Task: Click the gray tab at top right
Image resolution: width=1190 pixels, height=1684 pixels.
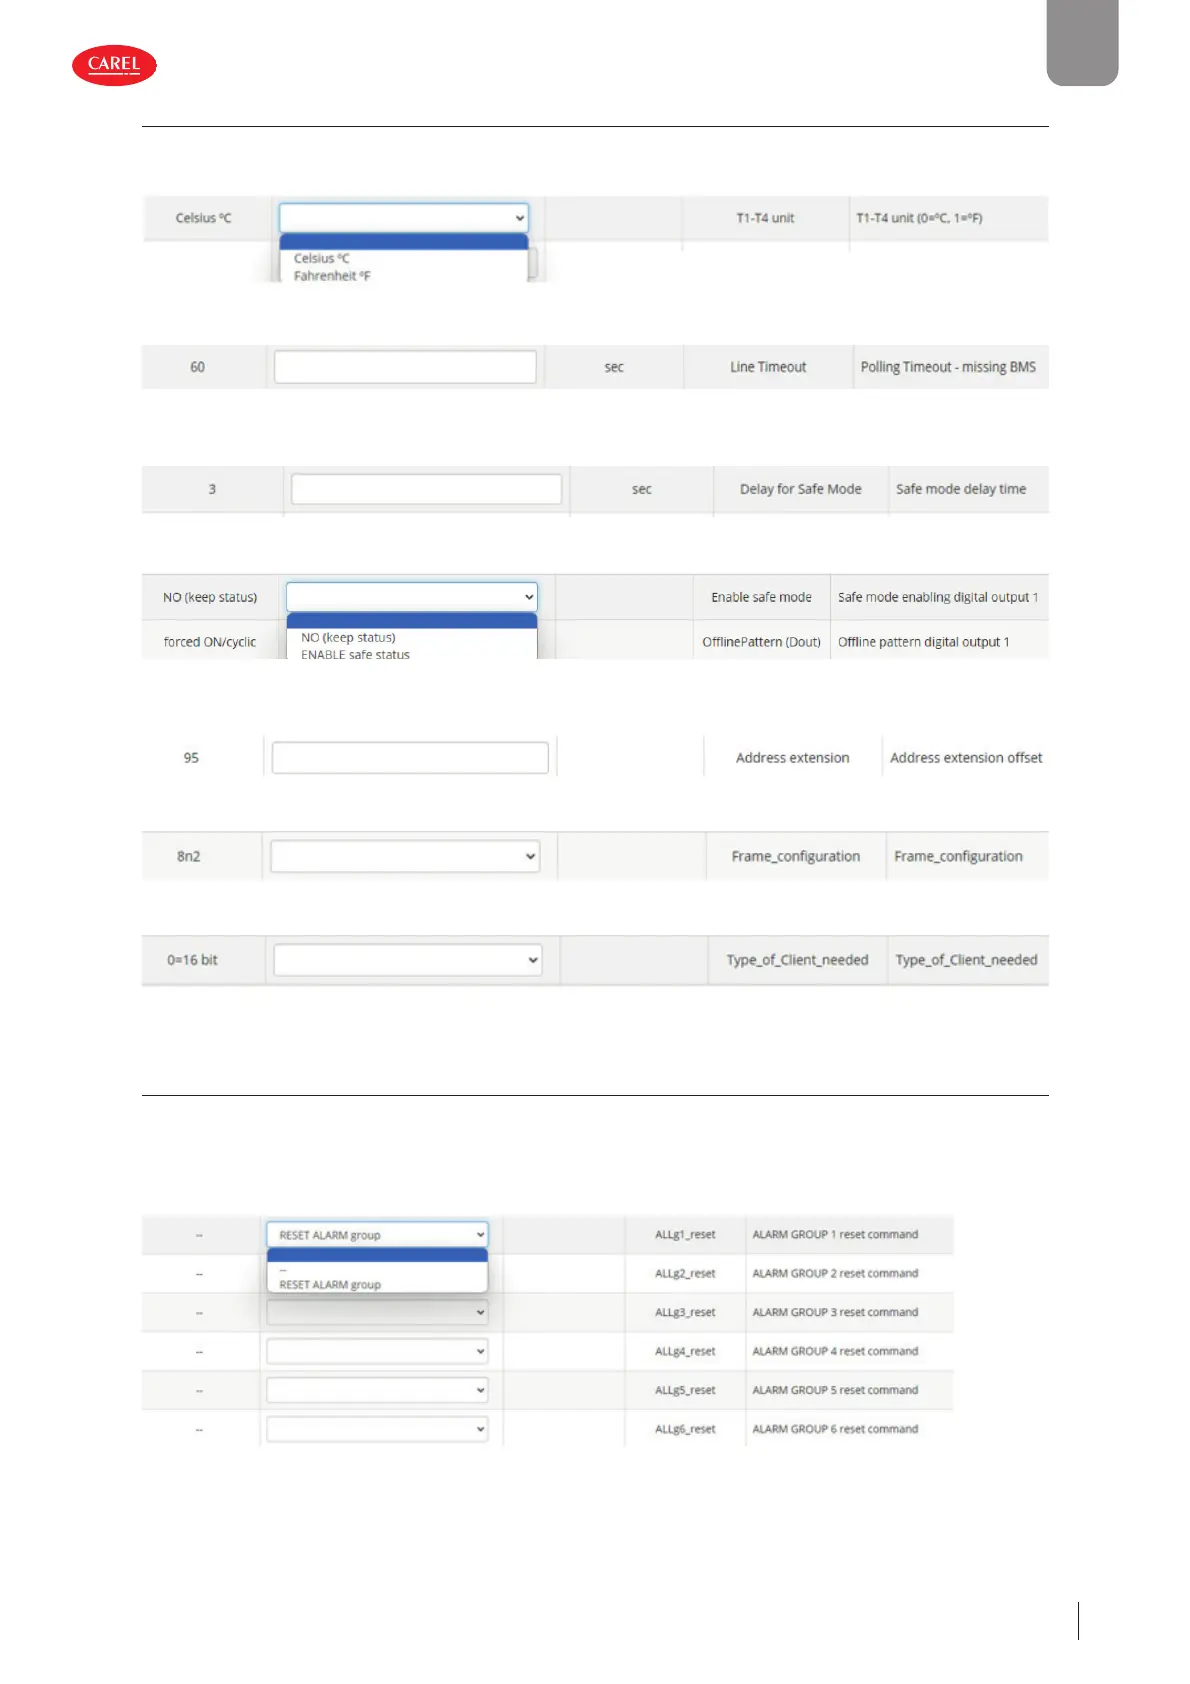Action: click(x=1082, y=42)
